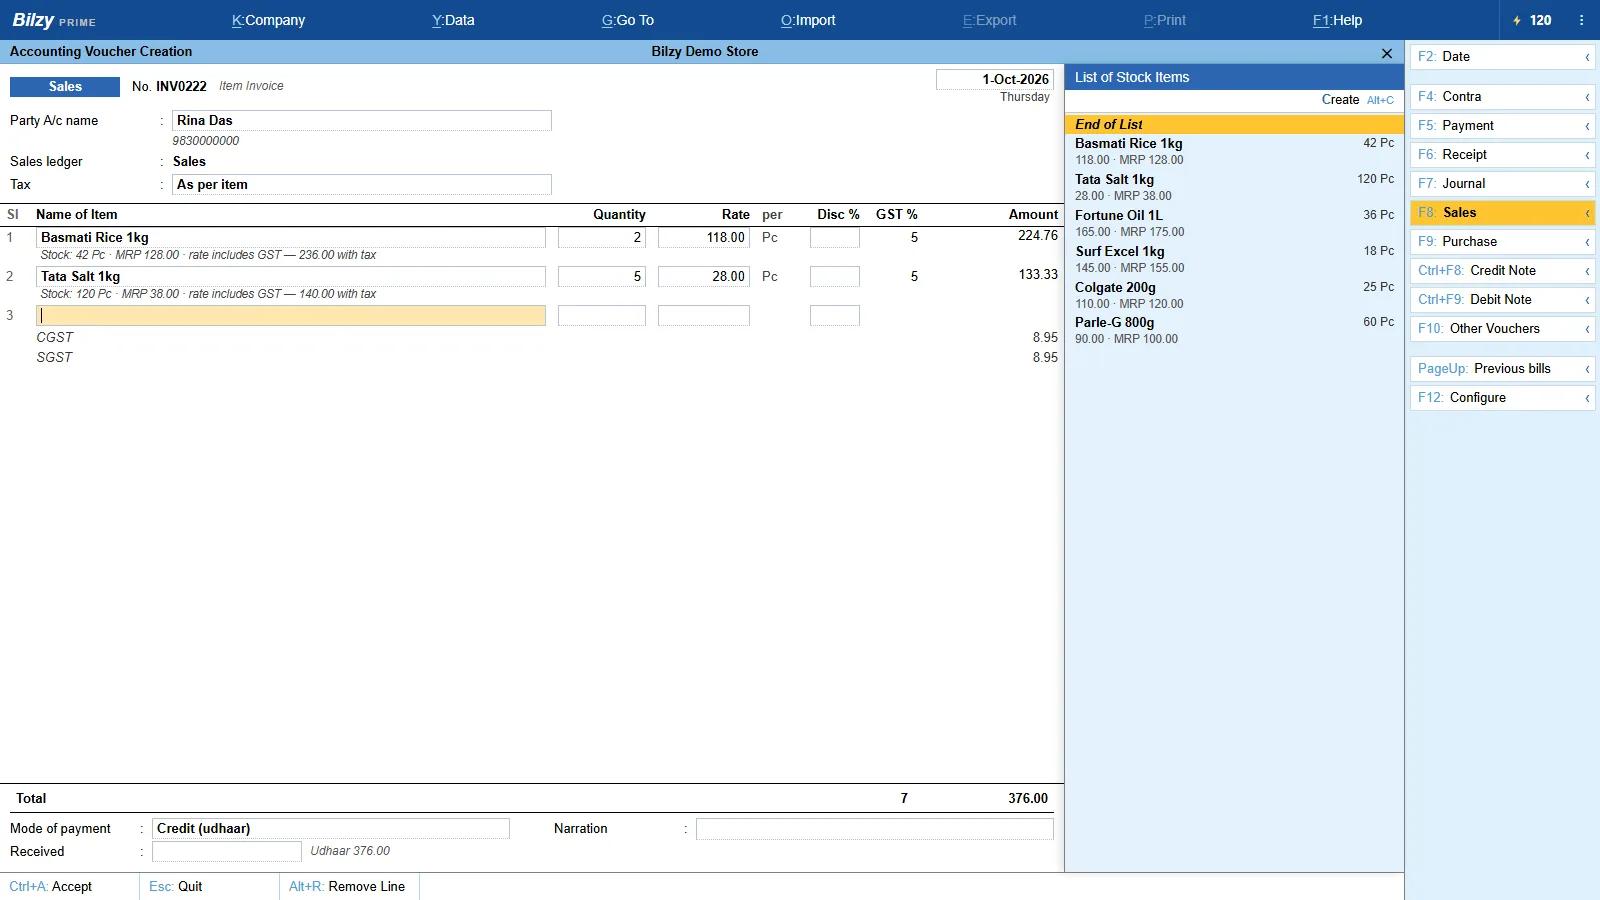Expand the F5 Payment chevron
The image size is (1600, 900).
click(x=1587, y=126)
